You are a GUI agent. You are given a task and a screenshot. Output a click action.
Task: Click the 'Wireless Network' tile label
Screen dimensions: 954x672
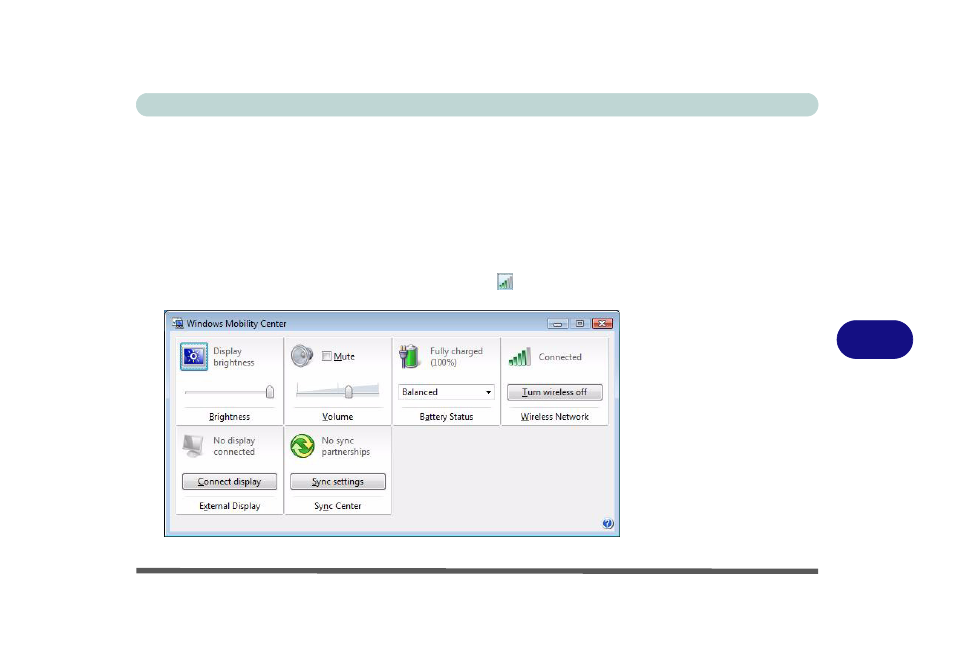click(554, 417)
